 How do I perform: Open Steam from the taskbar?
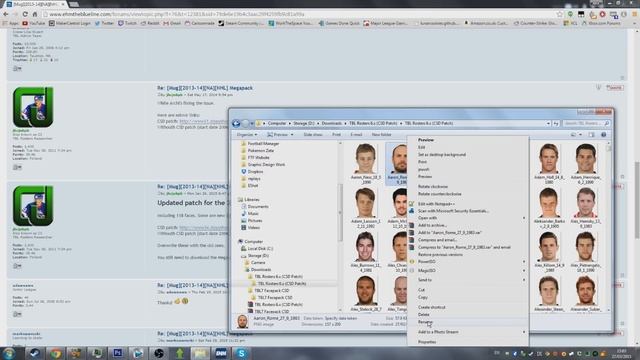click(x=34, y=353)
